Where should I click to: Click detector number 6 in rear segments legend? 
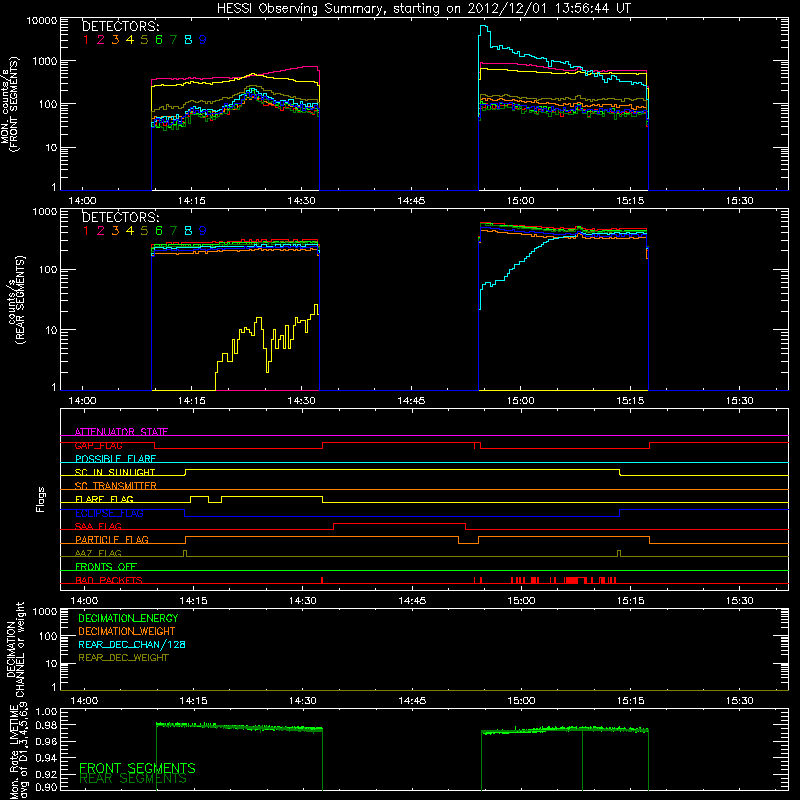click(x=159, y=231)
